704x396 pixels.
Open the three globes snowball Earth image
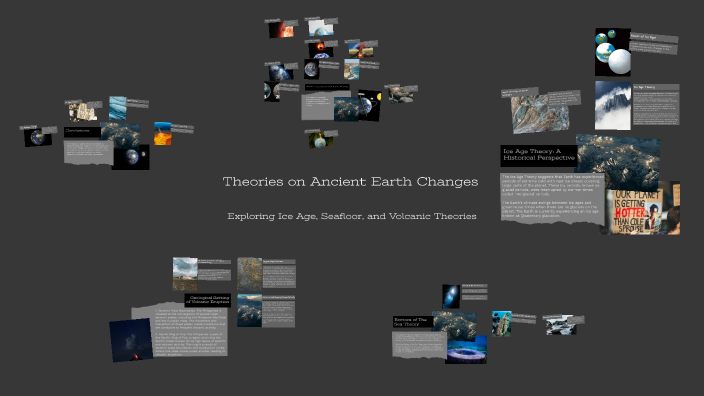coord(613,52)
